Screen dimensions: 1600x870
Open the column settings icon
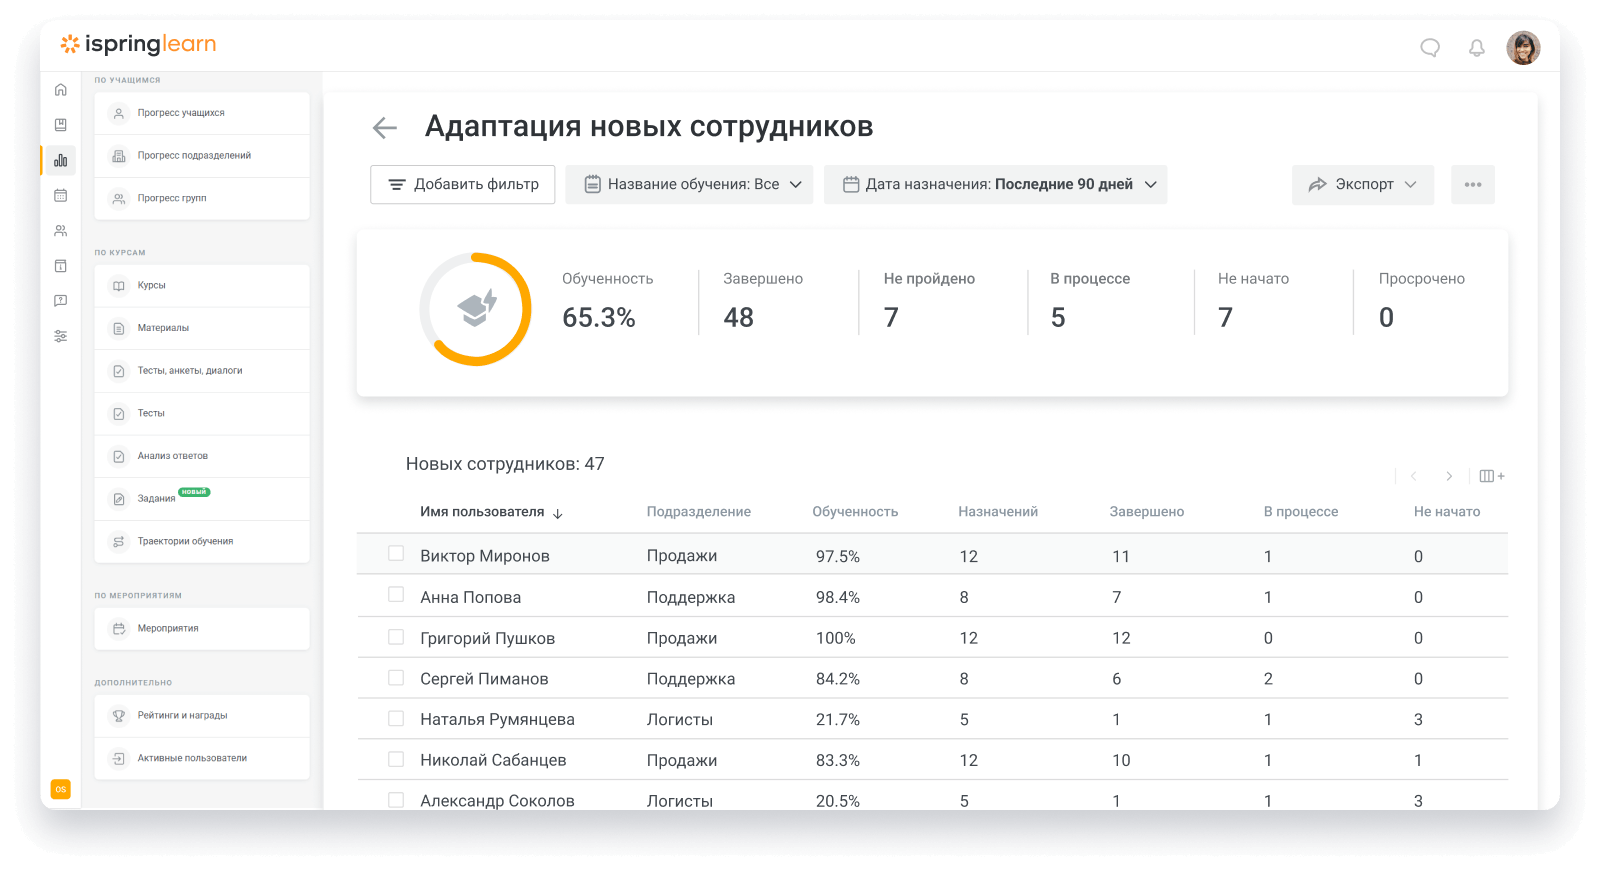1491,476
